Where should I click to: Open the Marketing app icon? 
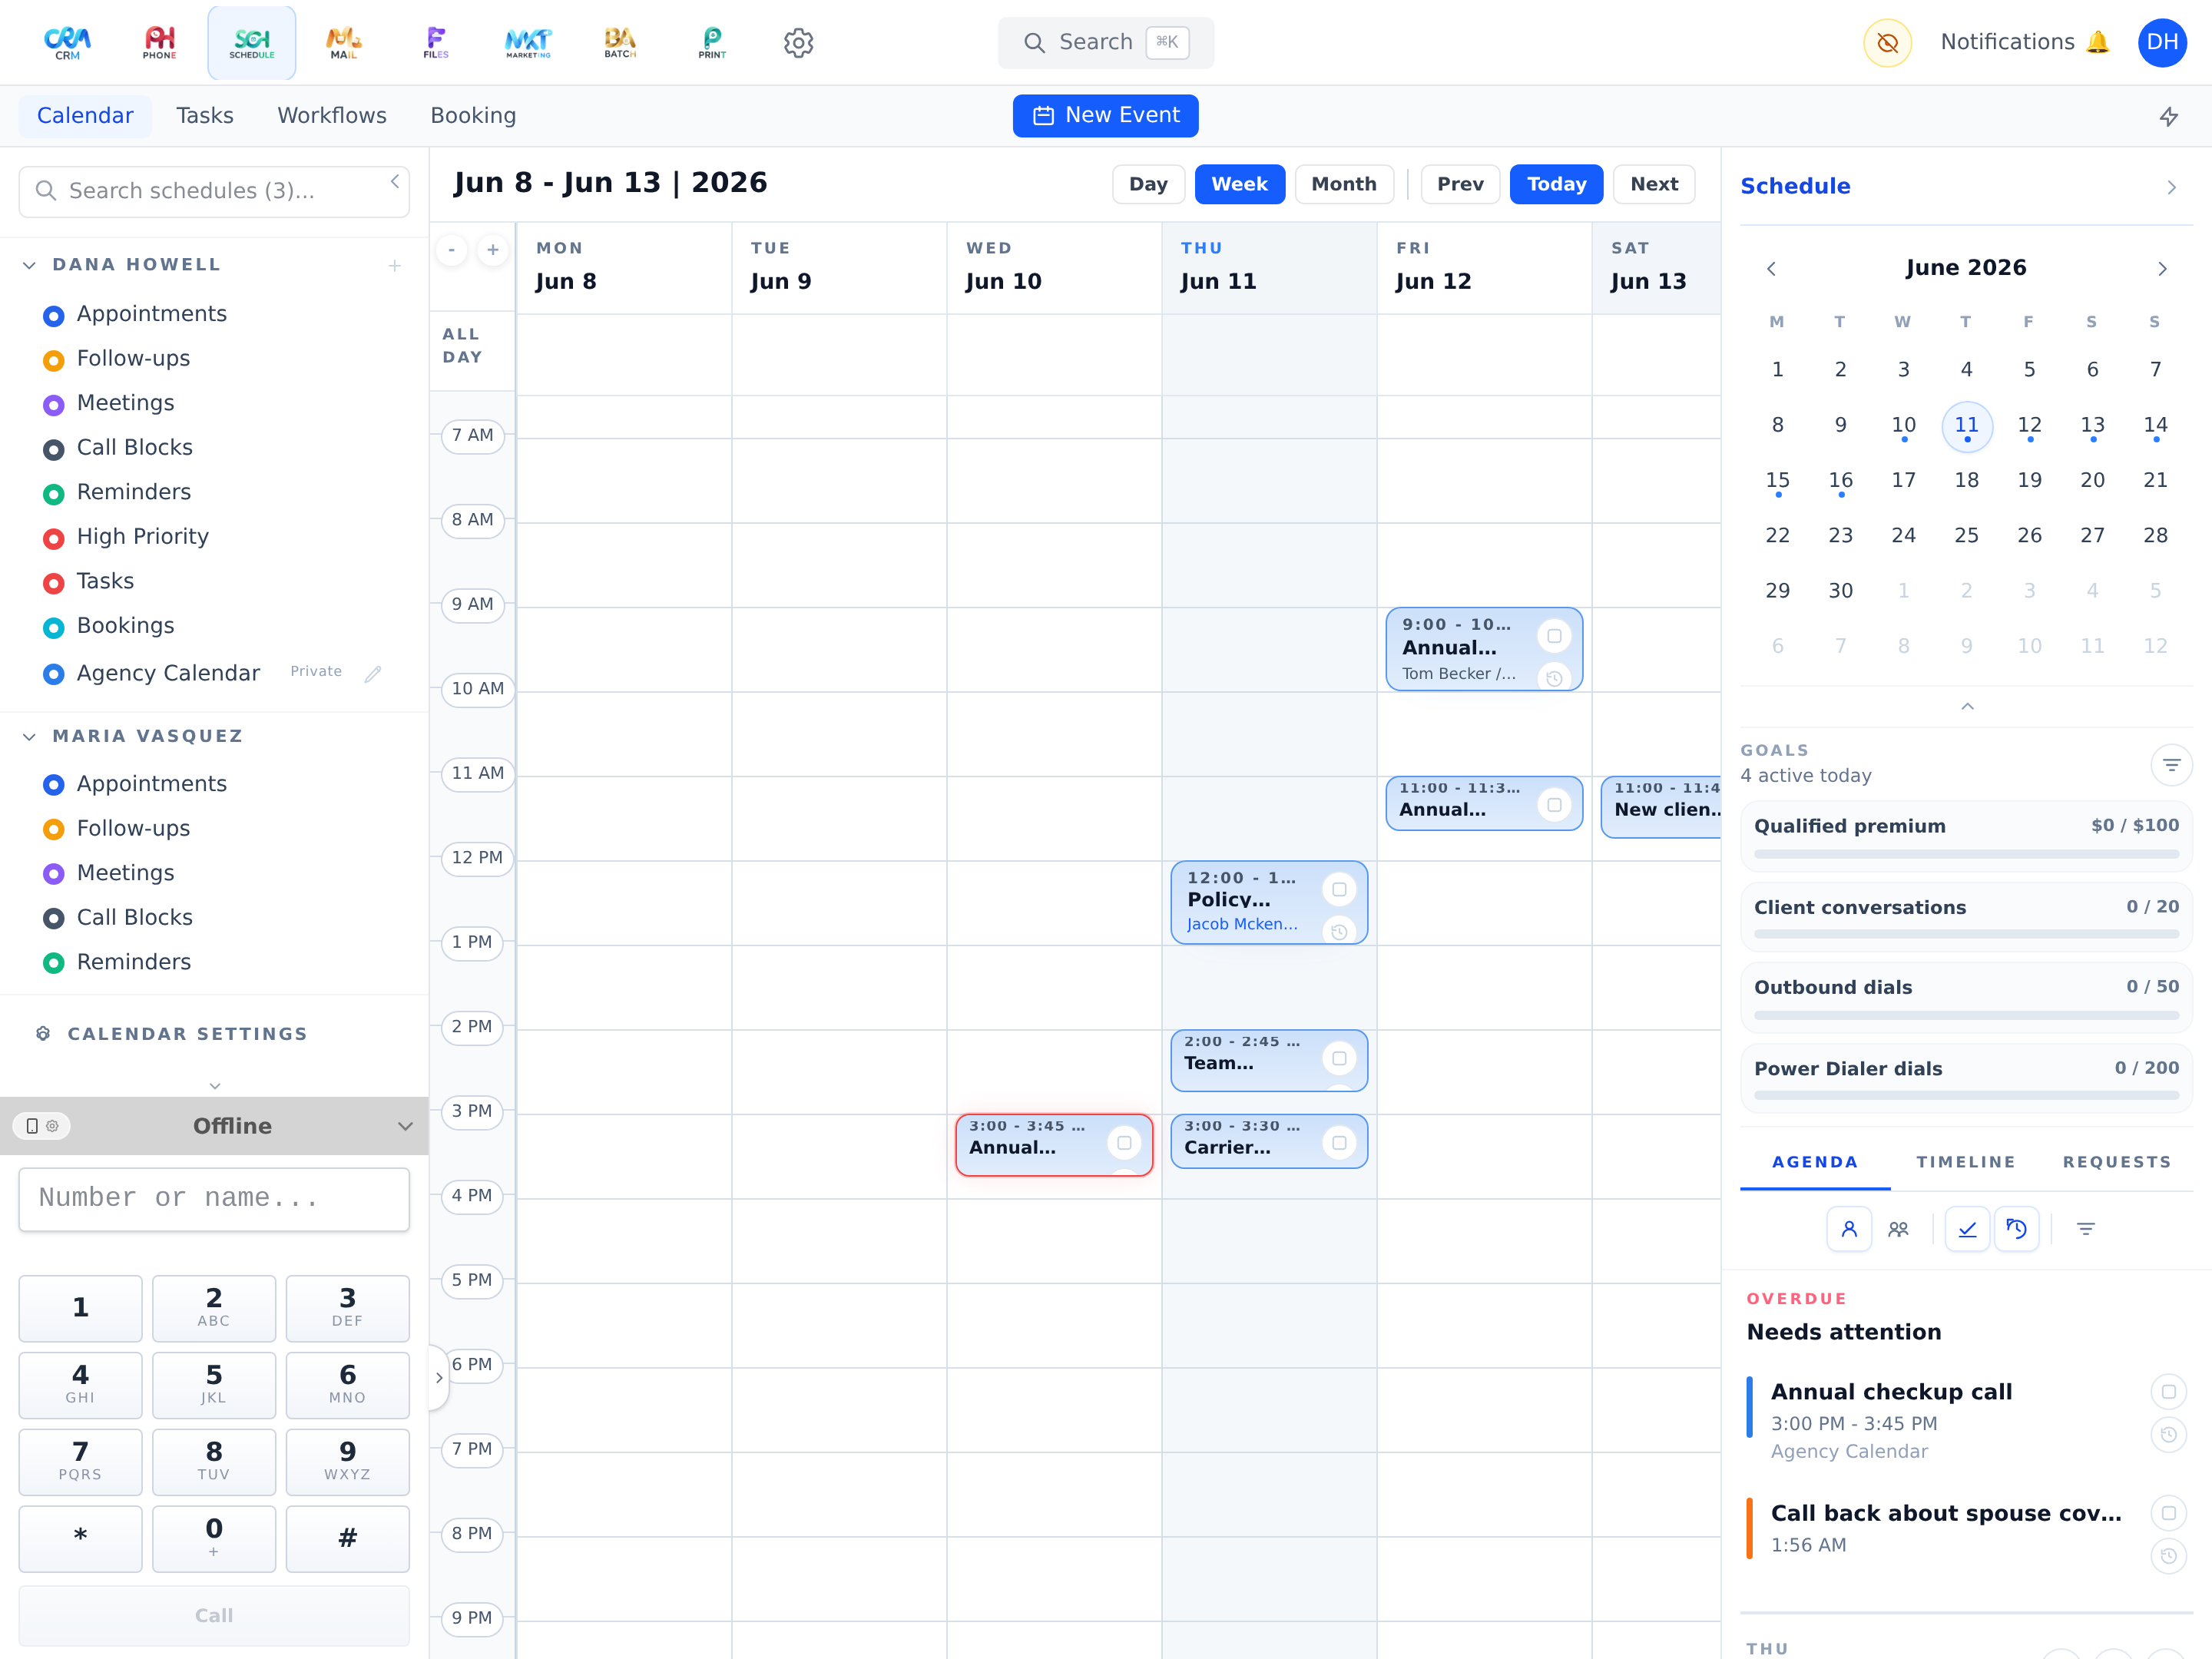click(528, 43)
